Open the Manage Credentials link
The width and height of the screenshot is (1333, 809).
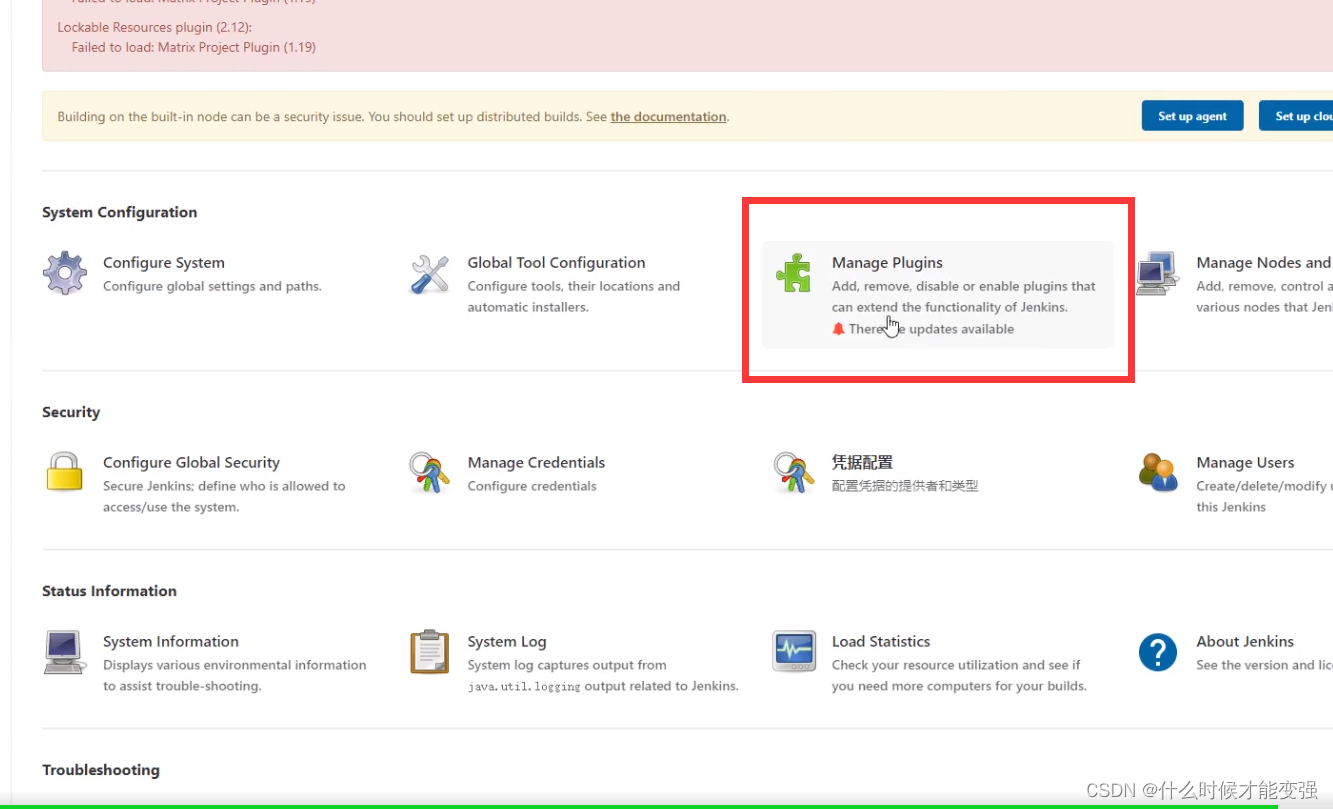536,463
